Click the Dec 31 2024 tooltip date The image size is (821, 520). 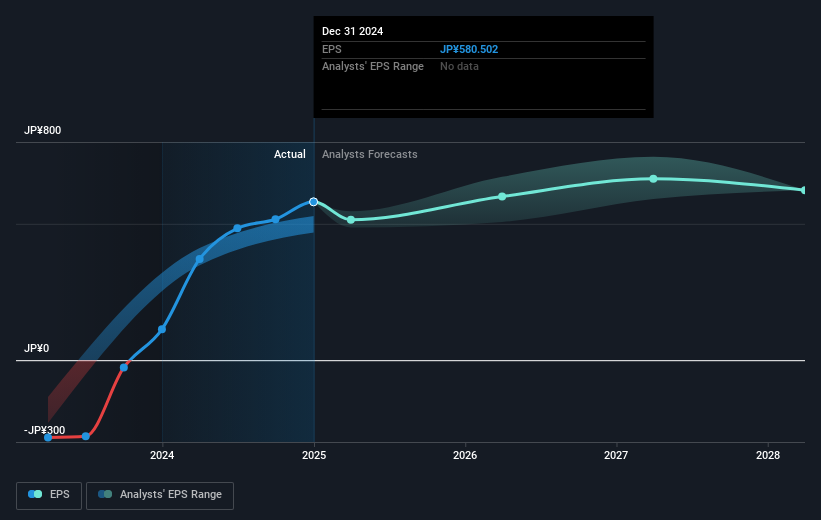[x=352, y=31]
